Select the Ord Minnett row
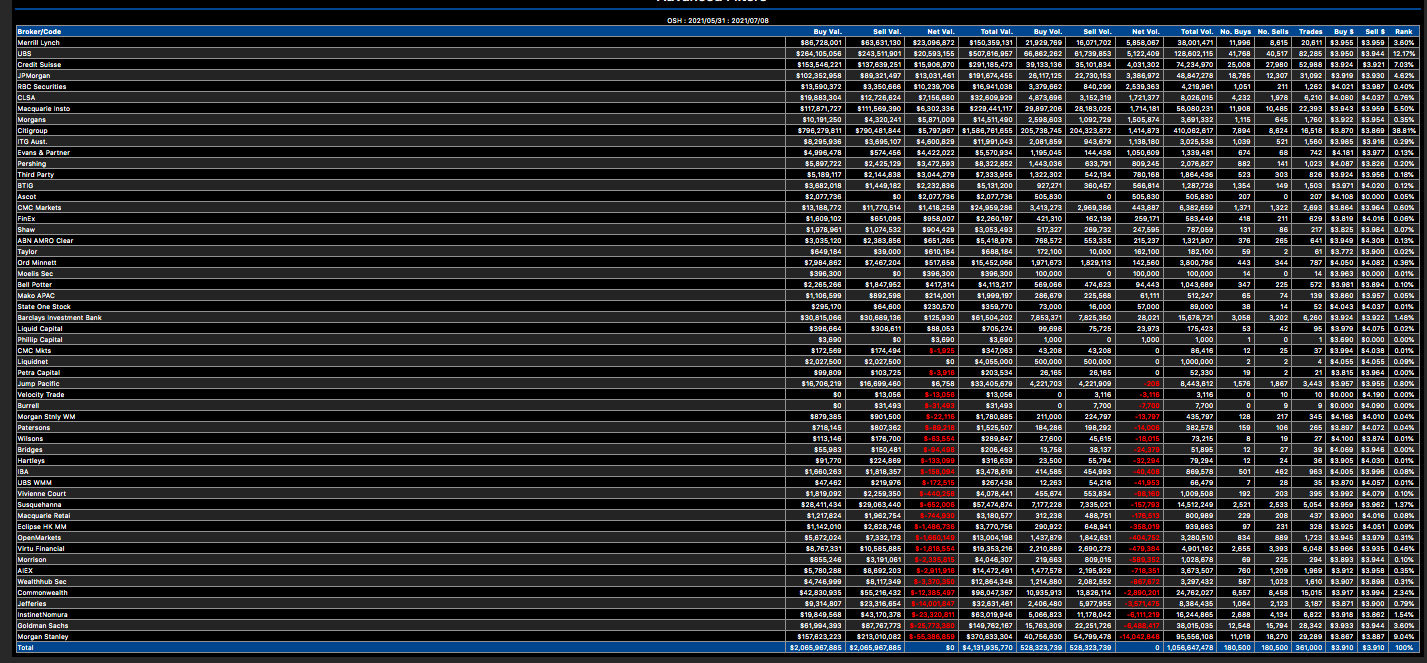 tap(717, 263)
